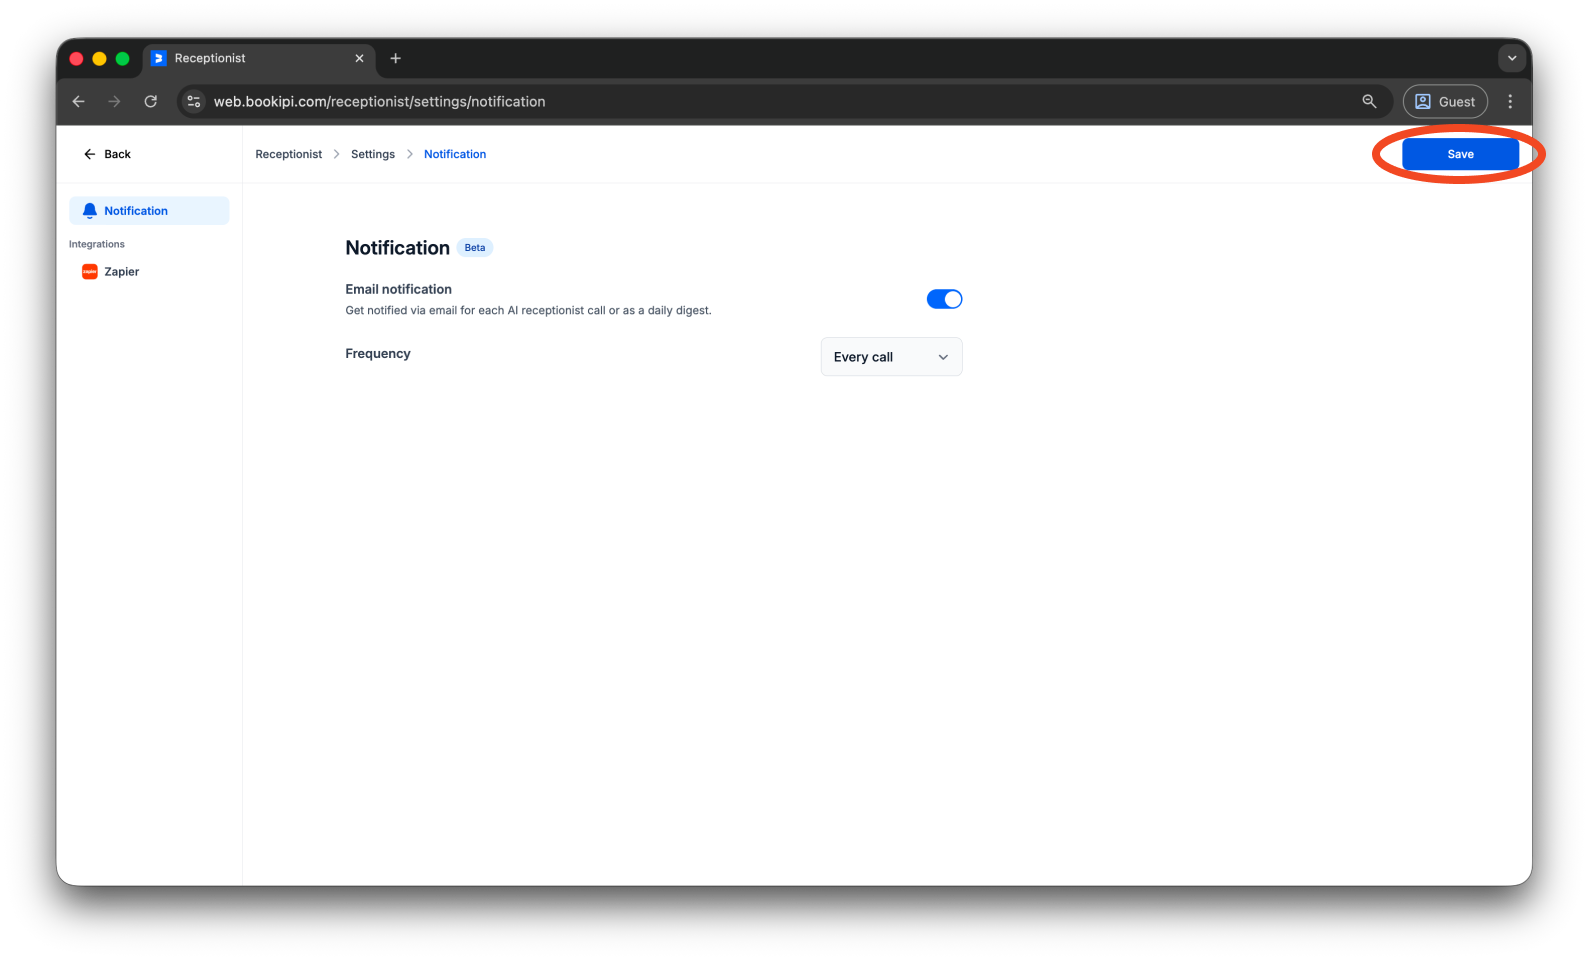1589x960 pixels.
Task: Open the tab search chevron dropdown
Action: point(1512,58)
